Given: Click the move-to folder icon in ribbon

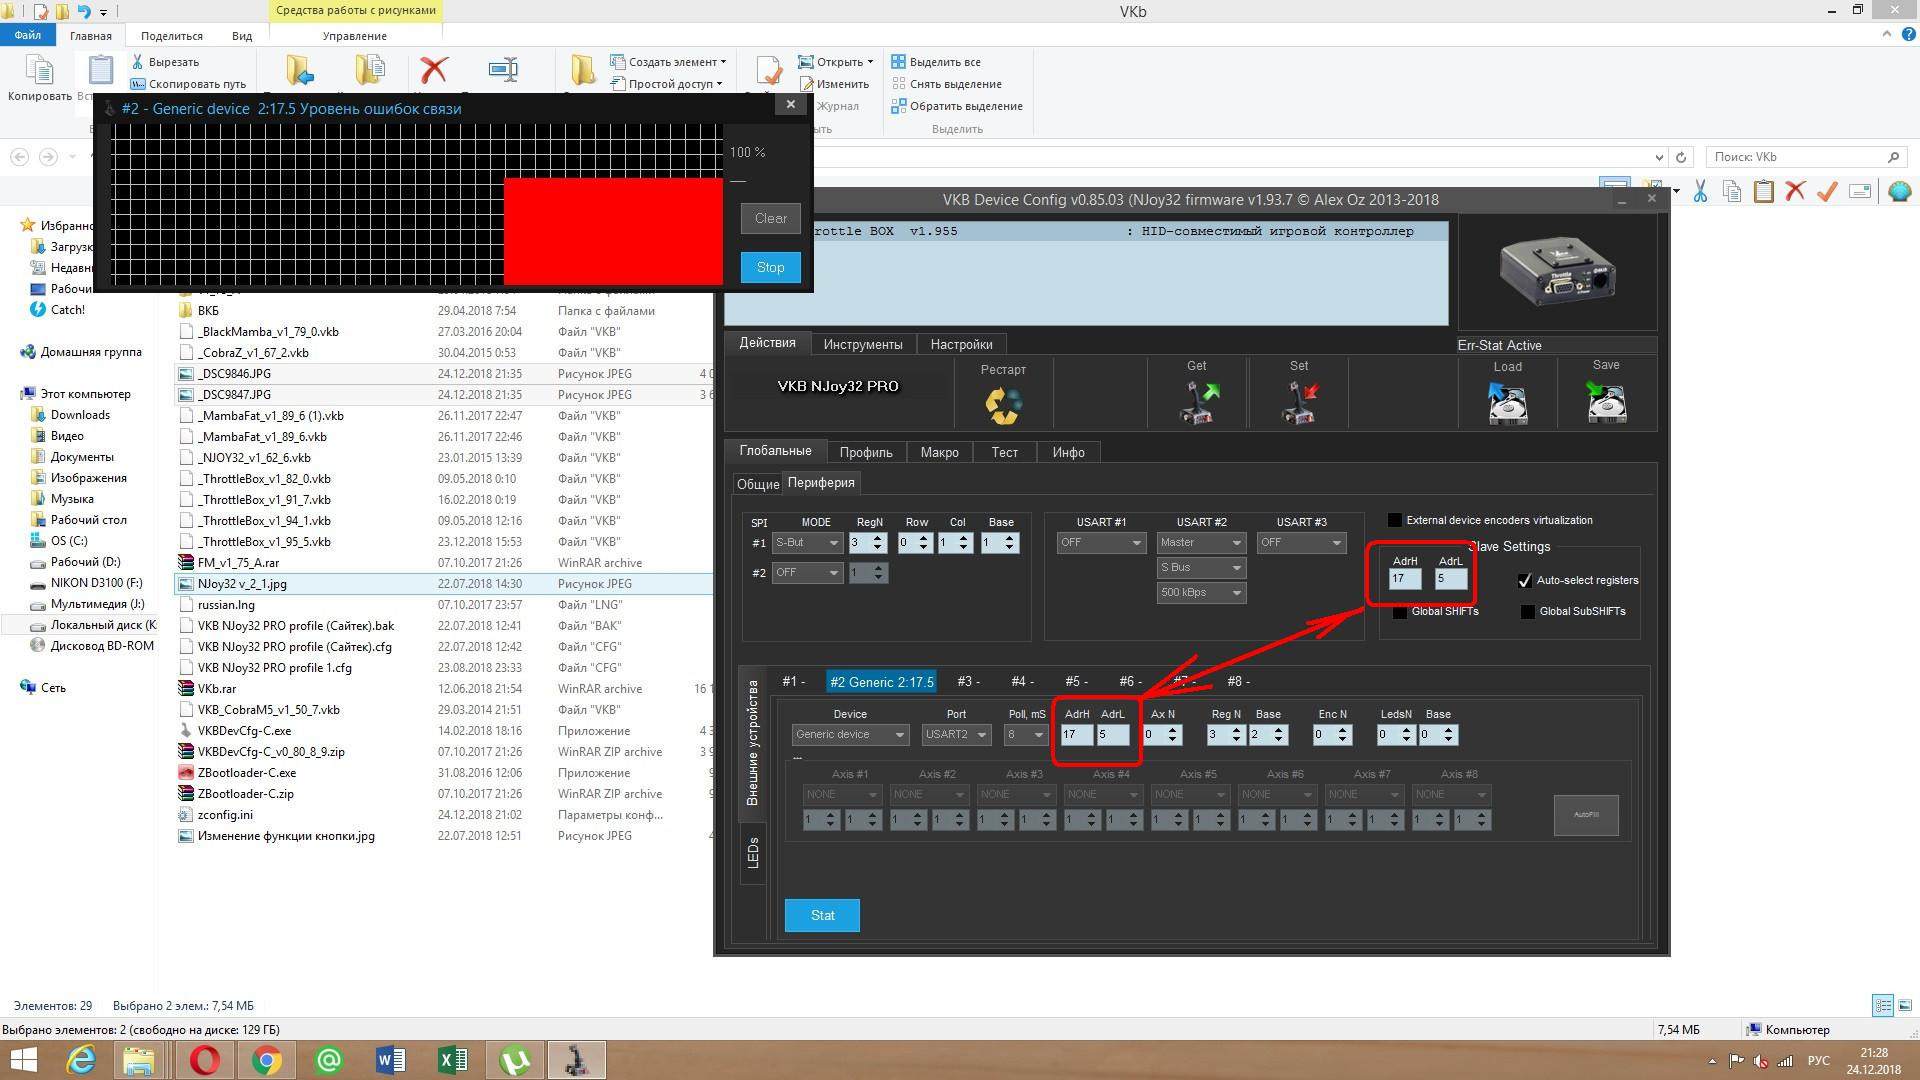Looking at the screenshot, I should 299,69.
